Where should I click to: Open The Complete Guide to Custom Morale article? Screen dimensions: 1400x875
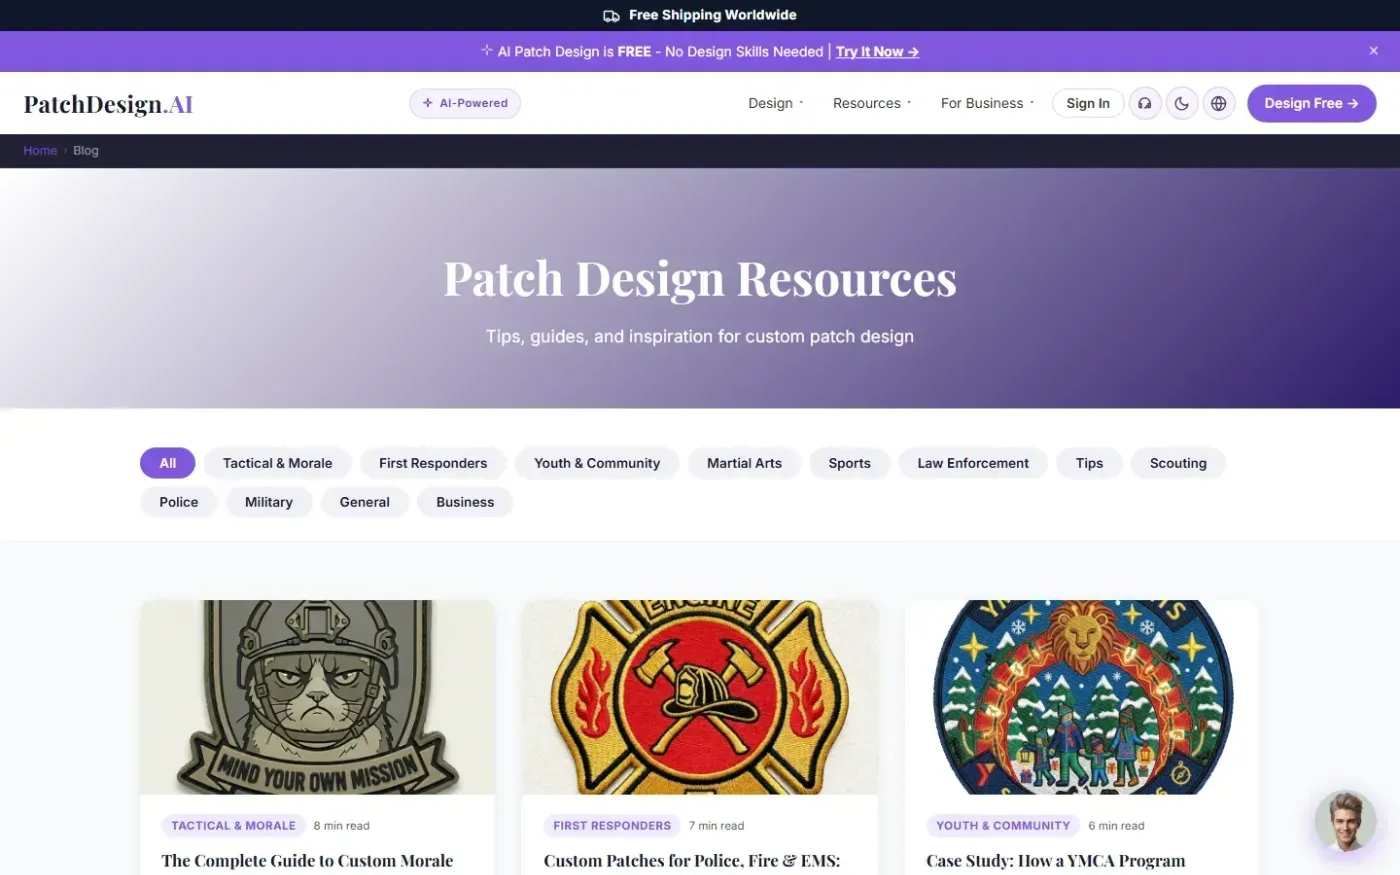click(307, 861)
